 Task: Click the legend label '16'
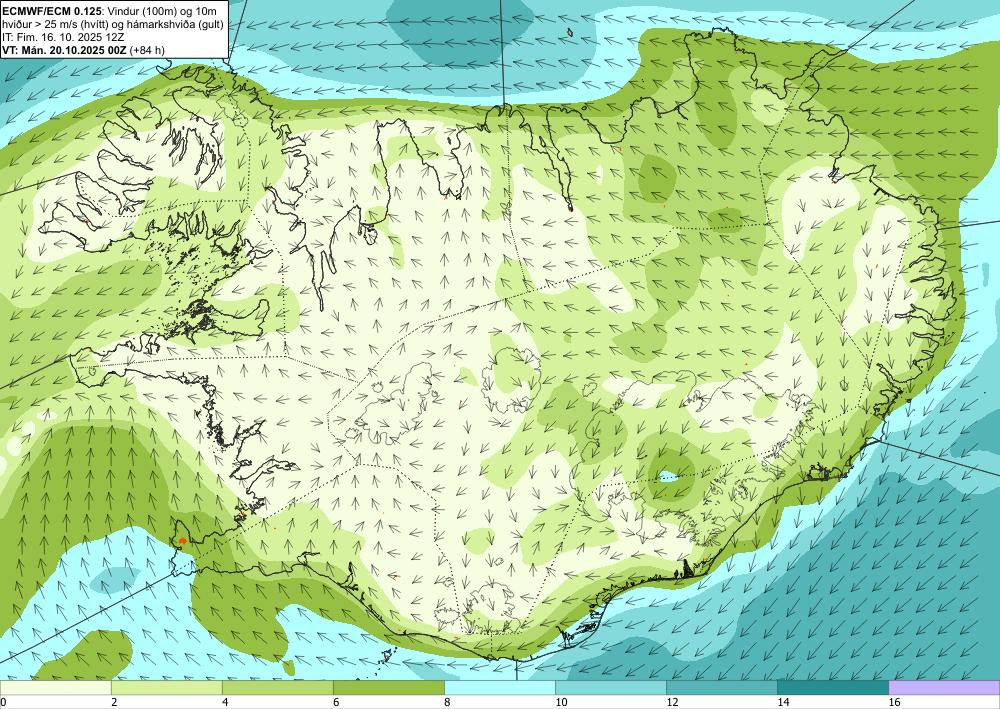[x=894, y=702]
